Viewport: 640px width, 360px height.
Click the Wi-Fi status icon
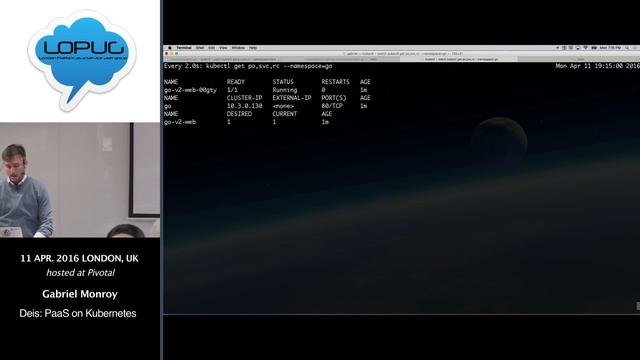point(585,48)
